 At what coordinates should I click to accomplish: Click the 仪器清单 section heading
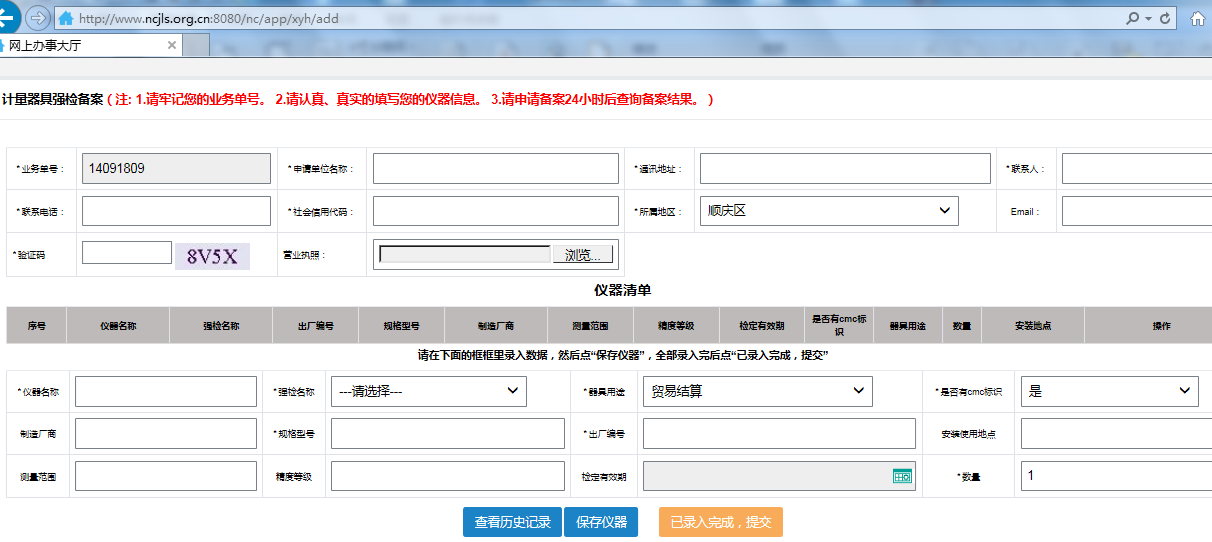coord(622,290)
